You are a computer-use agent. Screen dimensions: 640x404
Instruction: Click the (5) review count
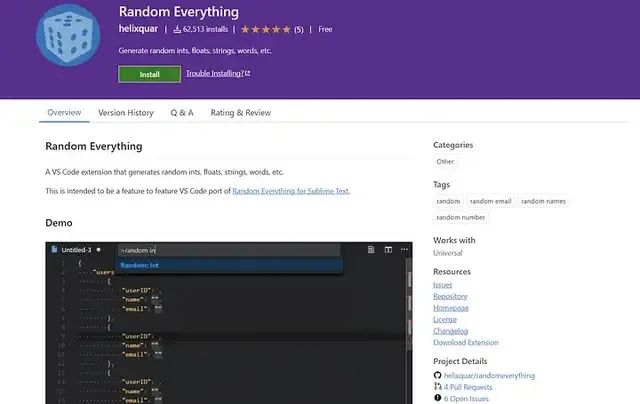coord(299,29)
